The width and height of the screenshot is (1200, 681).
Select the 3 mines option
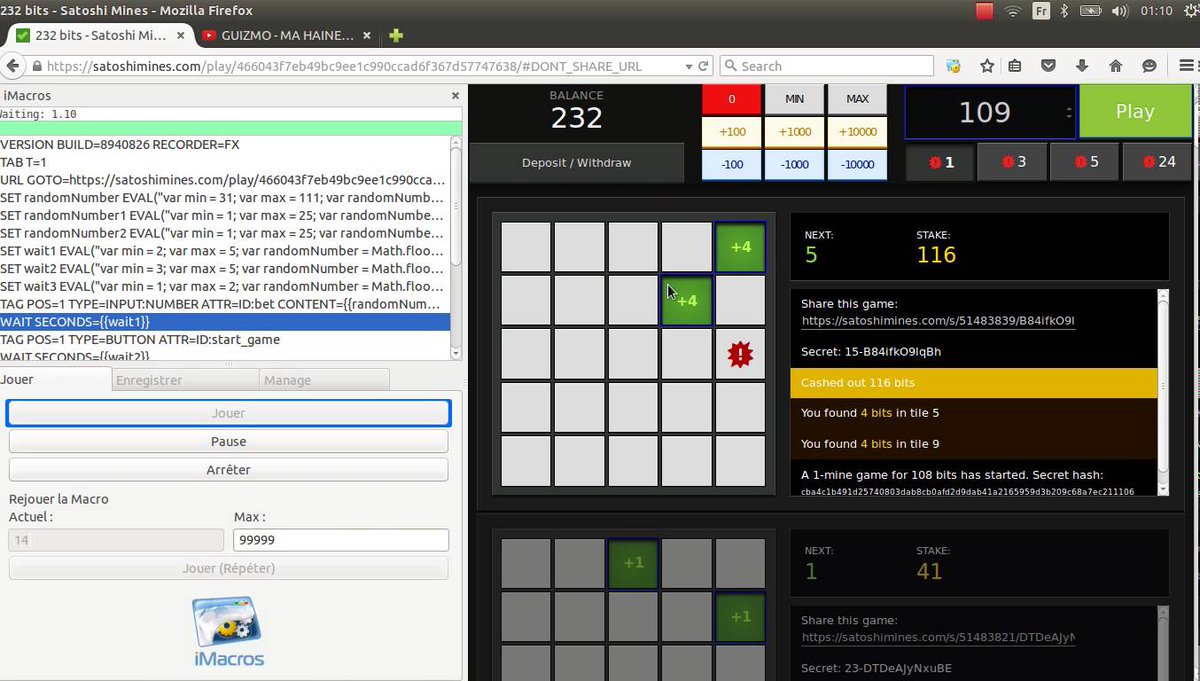1011,161
